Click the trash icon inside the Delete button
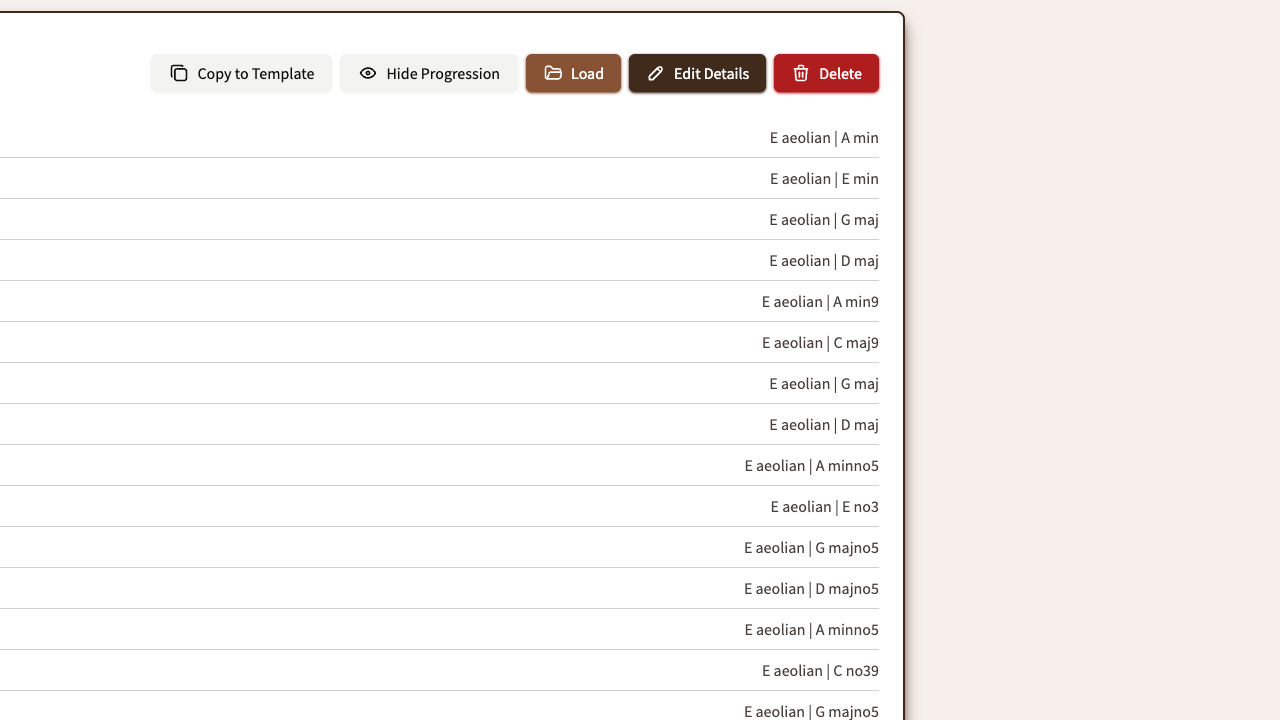The width and height of the screenshot is (1280, 720). (x=800, y=73)
